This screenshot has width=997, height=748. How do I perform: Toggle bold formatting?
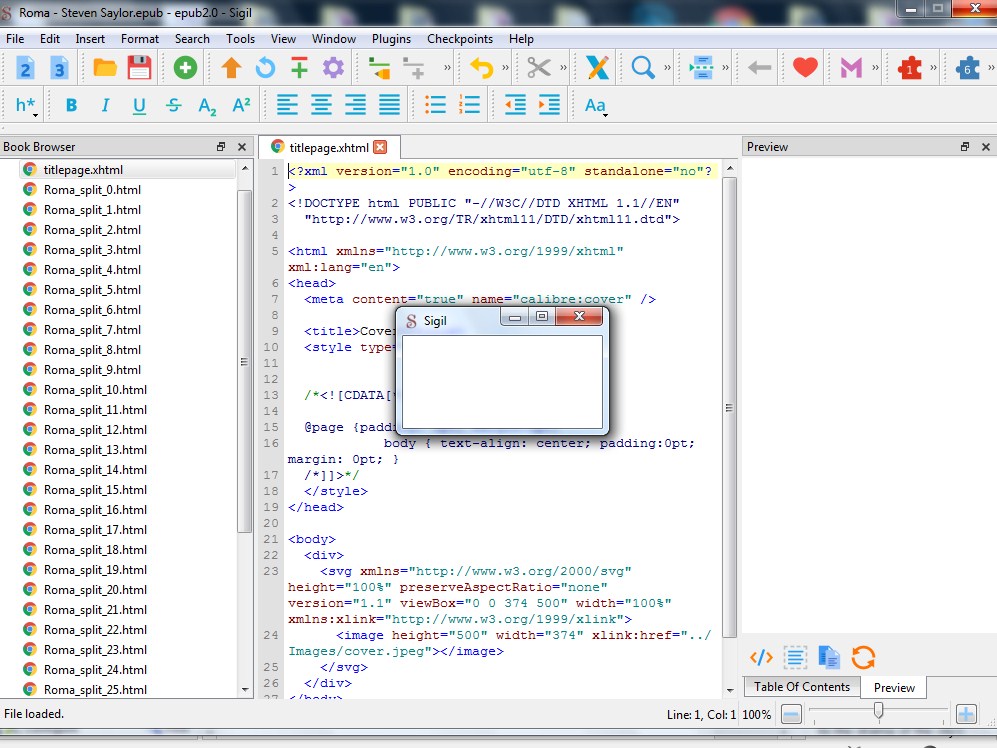pos(71,105)
